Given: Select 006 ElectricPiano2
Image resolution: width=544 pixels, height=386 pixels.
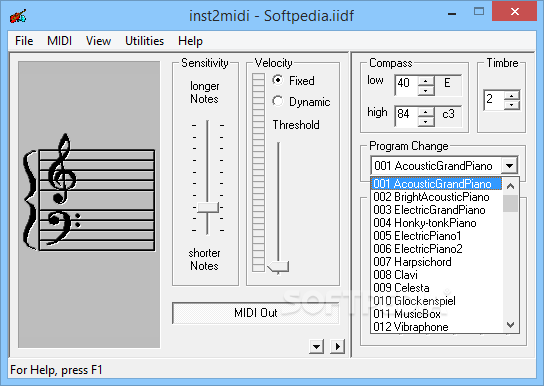Looking at the screenshot, I should coord(436,249).
